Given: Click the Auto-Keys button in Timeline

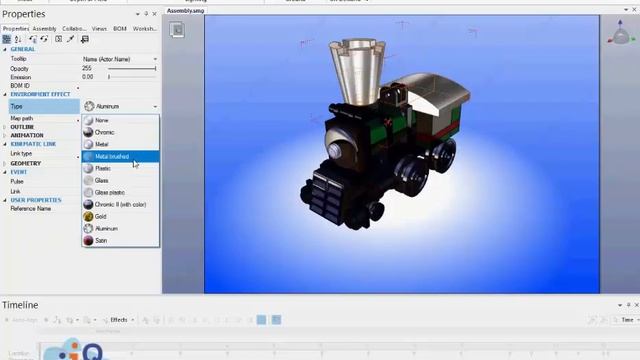Looking at the screenshot, I should pos(21,320).
